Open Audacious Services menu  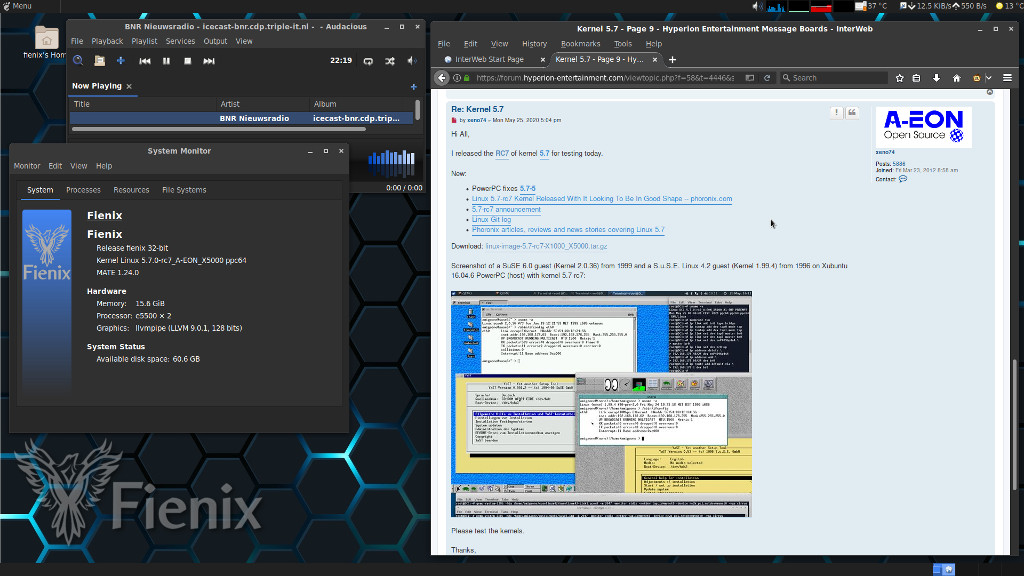click(180, 41)
